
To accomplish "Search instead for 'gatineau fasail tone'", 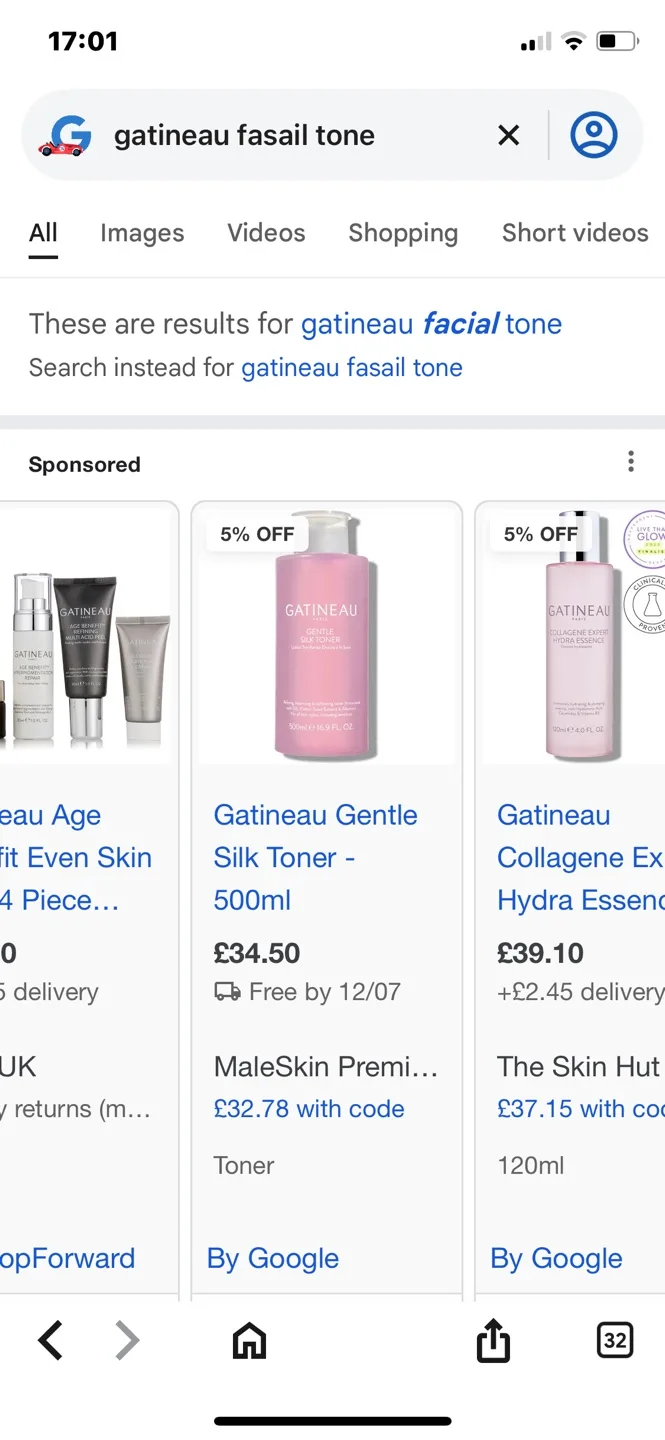I will [x=352, y=368].
